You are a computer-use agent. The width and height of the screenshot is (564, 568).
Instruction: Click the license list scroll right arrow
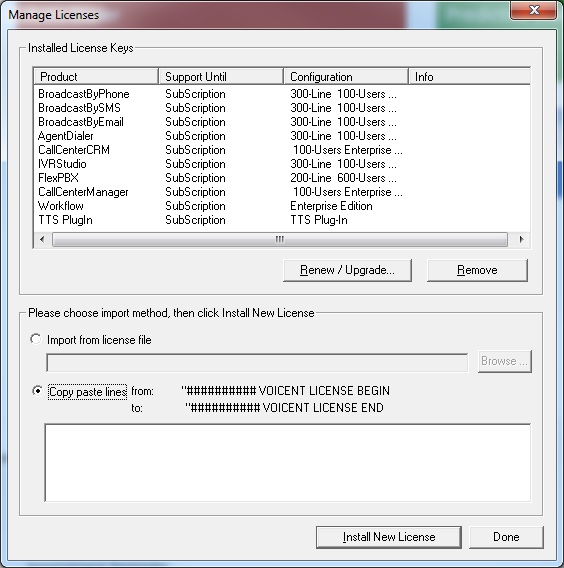521,239
